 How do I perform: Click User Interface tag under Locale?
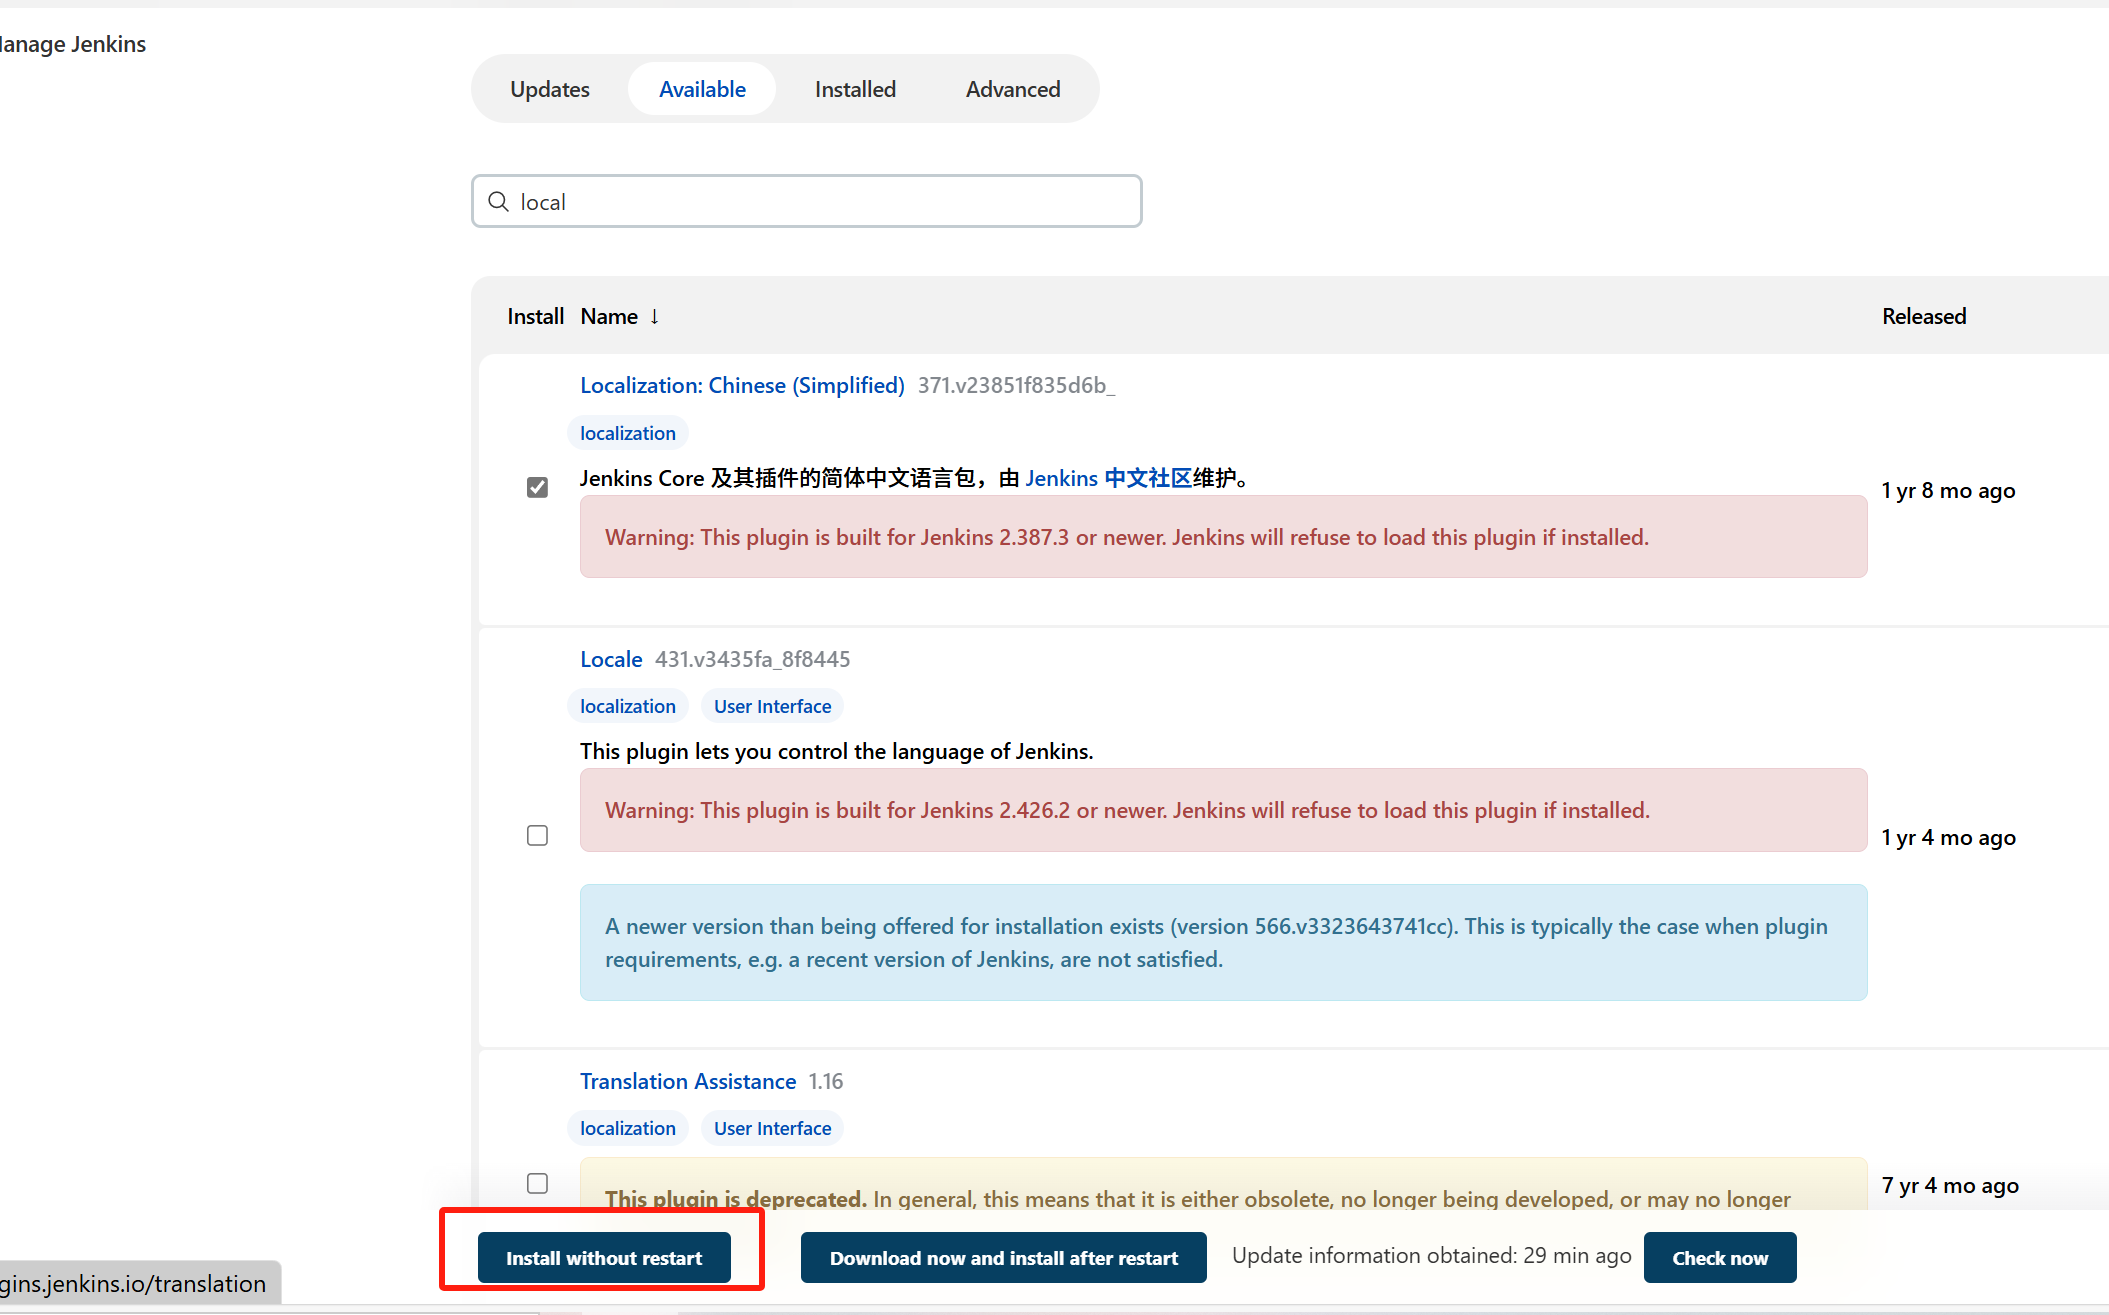click(772, 707)
